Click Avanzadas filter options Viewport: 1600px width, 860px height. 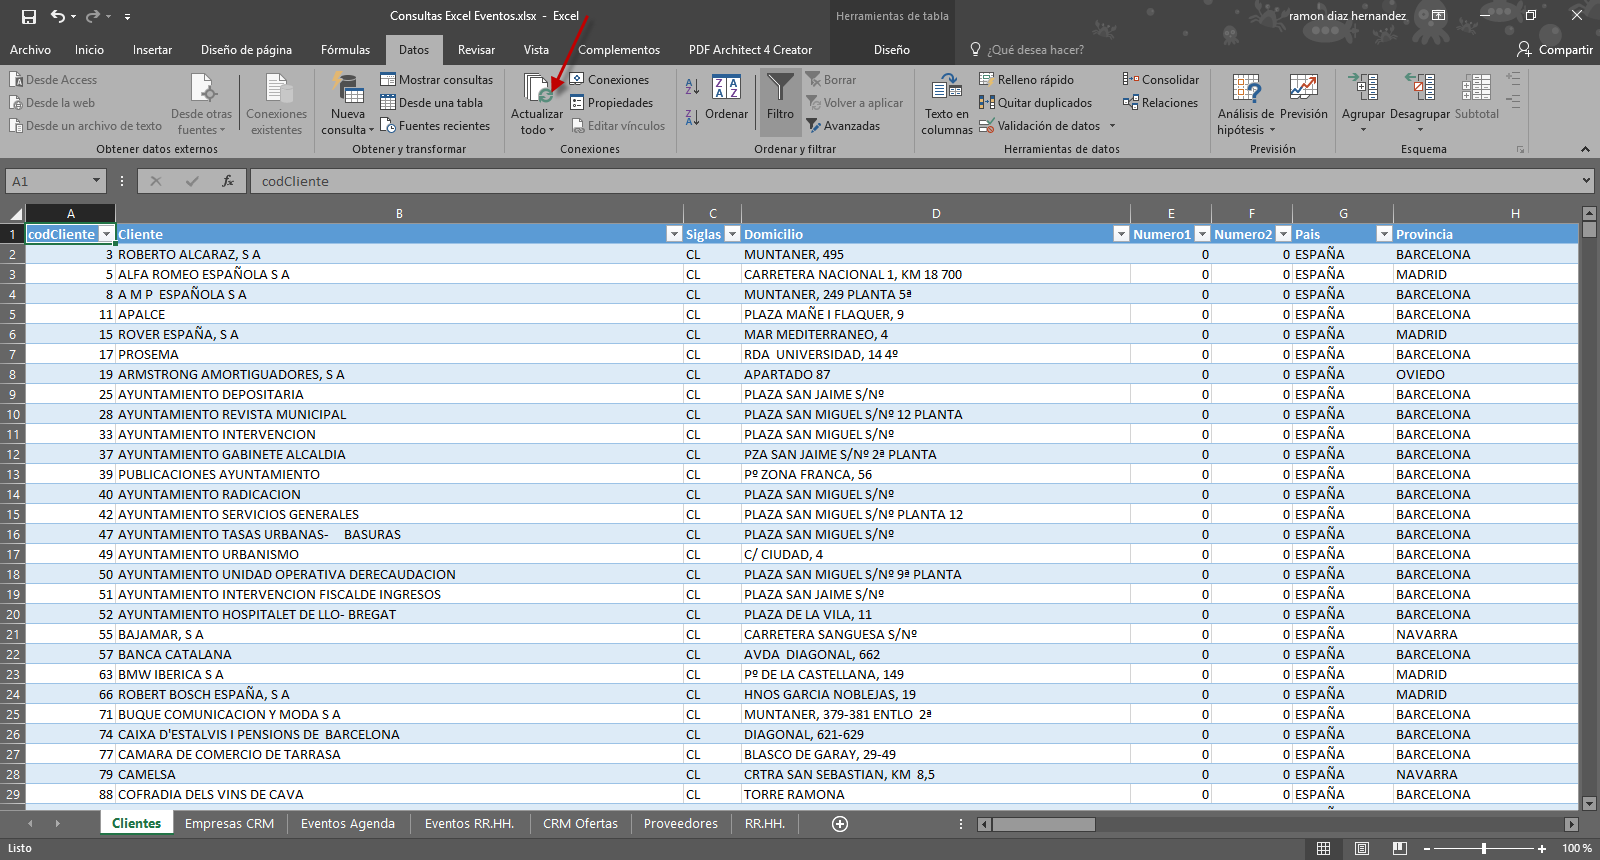pos(843,126)
